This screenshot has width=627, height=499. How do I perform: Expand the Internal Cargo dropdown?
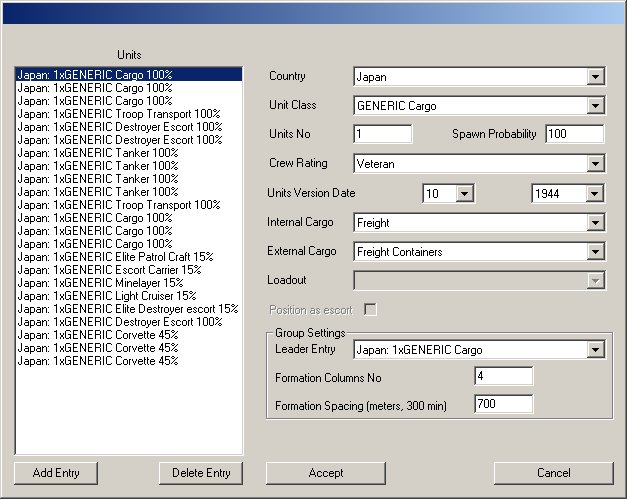tap(479, 223)
